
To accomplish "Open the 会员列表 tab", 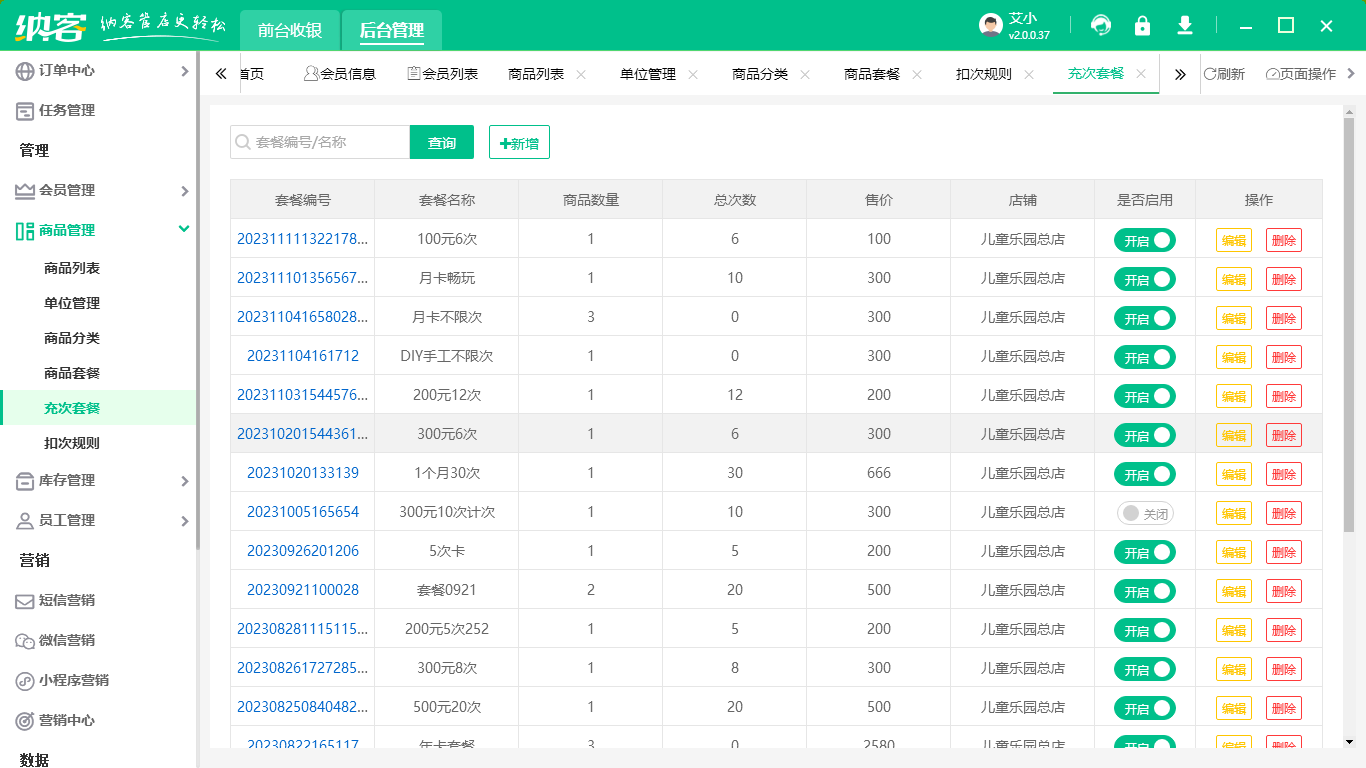I will pos(443,74).
